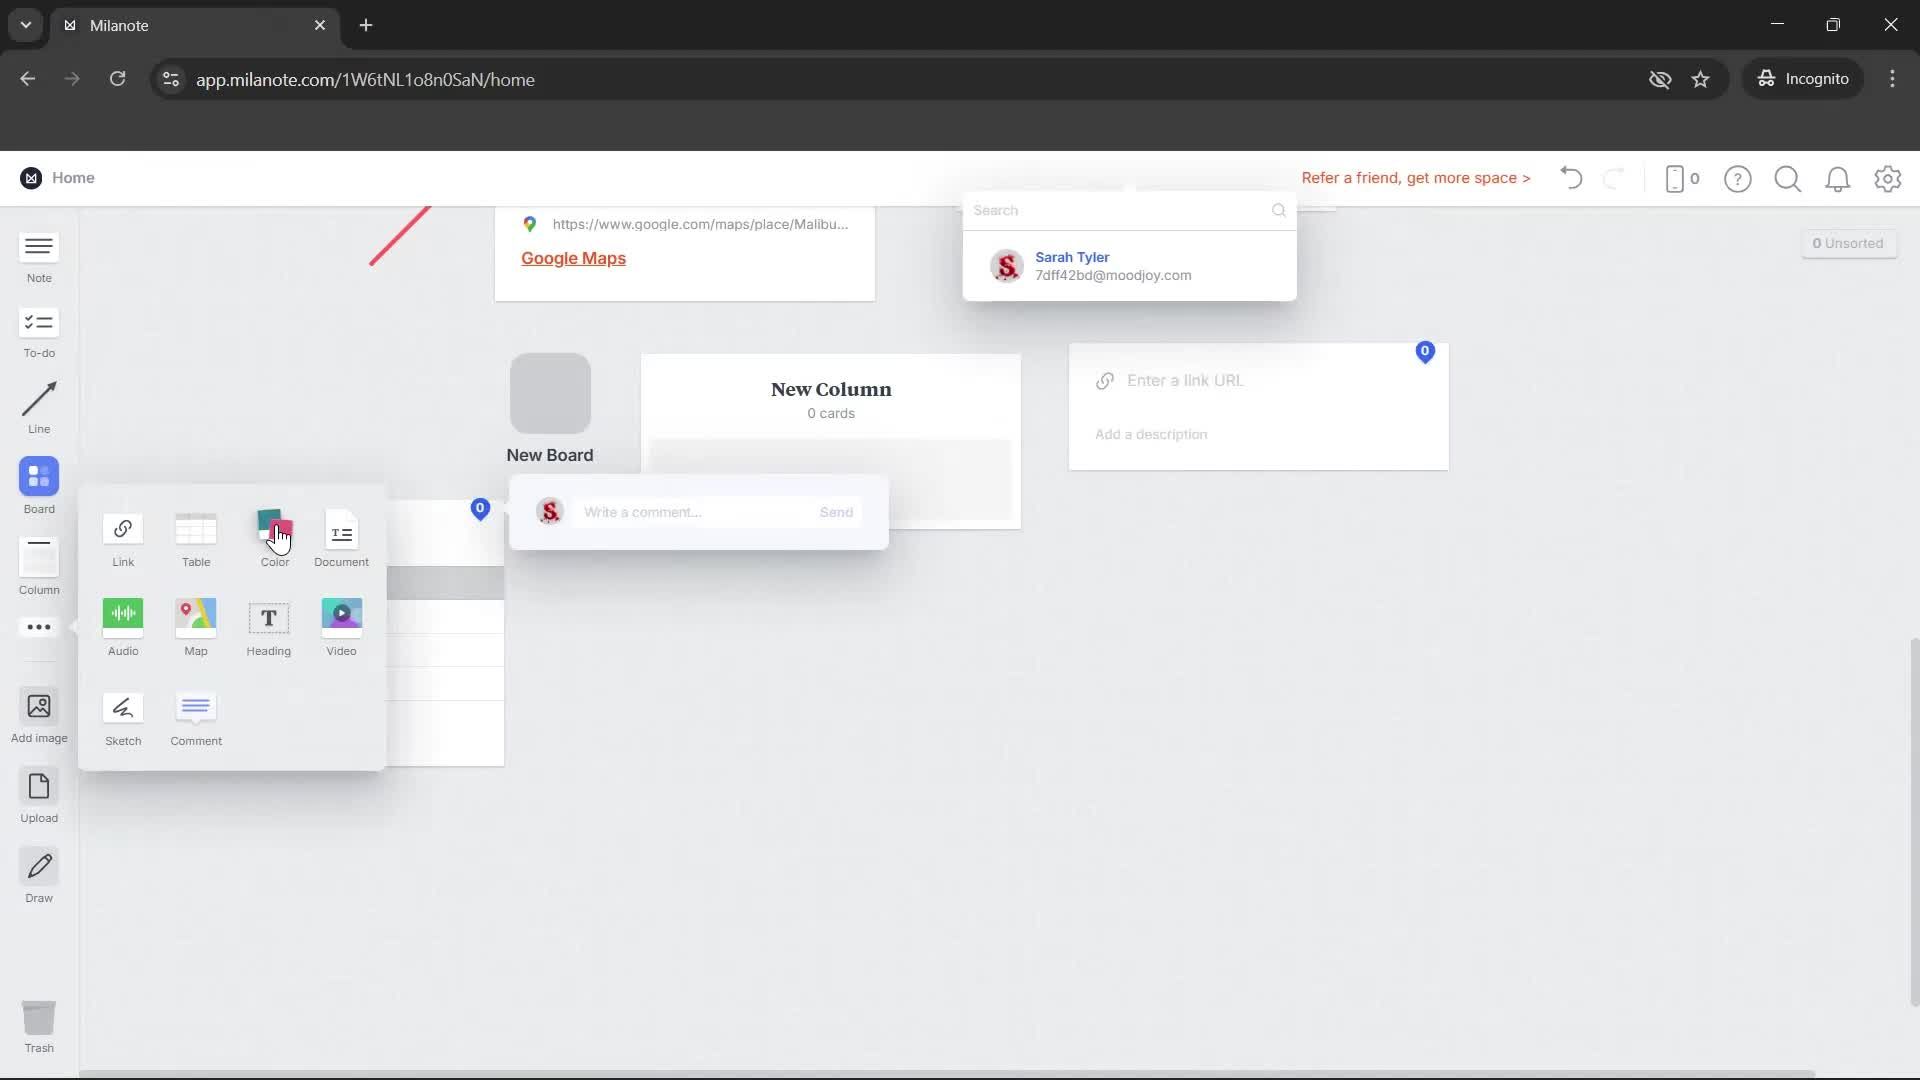Follow the Google Maps link
Viewport: 1920px width, 1080px height.
click(x=572, y=257)
